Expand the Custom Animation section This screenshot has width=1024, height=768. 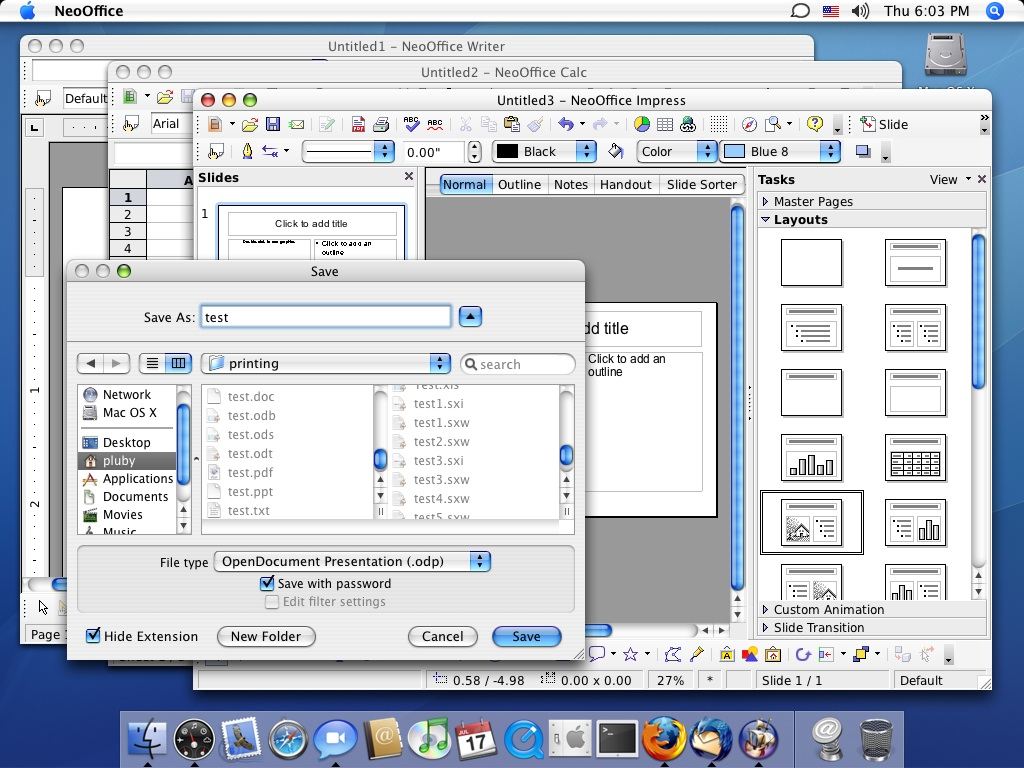pyautogui.click(x=828, y=609)
